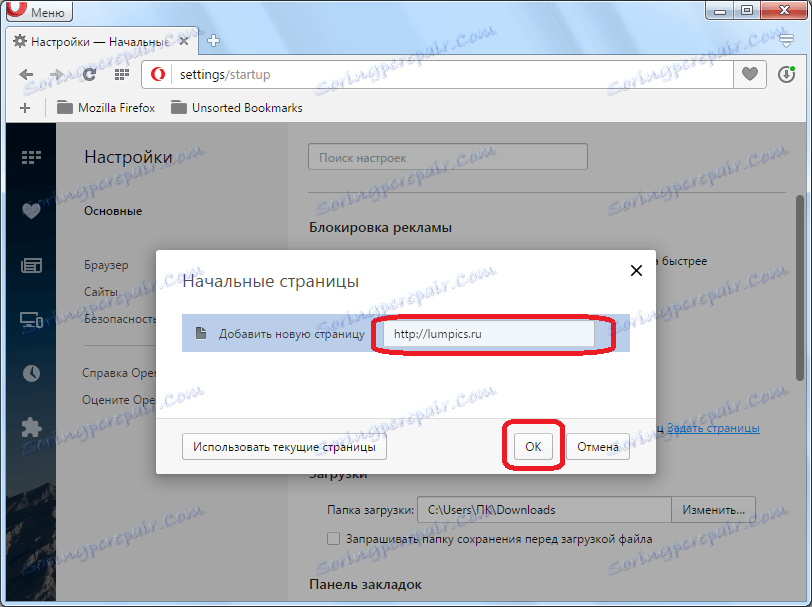Open the tab menu icon at top right
The height and width of the screenshot is (607, 812).
pyautogui.click(x=786, y=40)
